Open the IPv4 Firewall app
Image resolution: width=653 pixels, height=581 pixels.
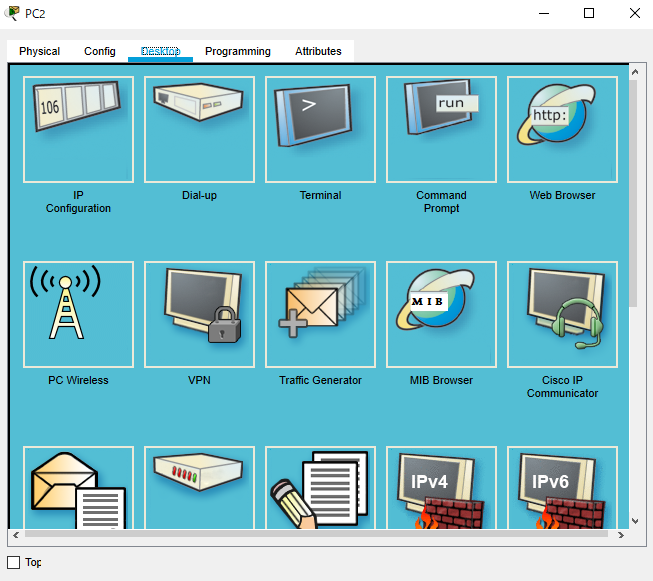(441, 488)
